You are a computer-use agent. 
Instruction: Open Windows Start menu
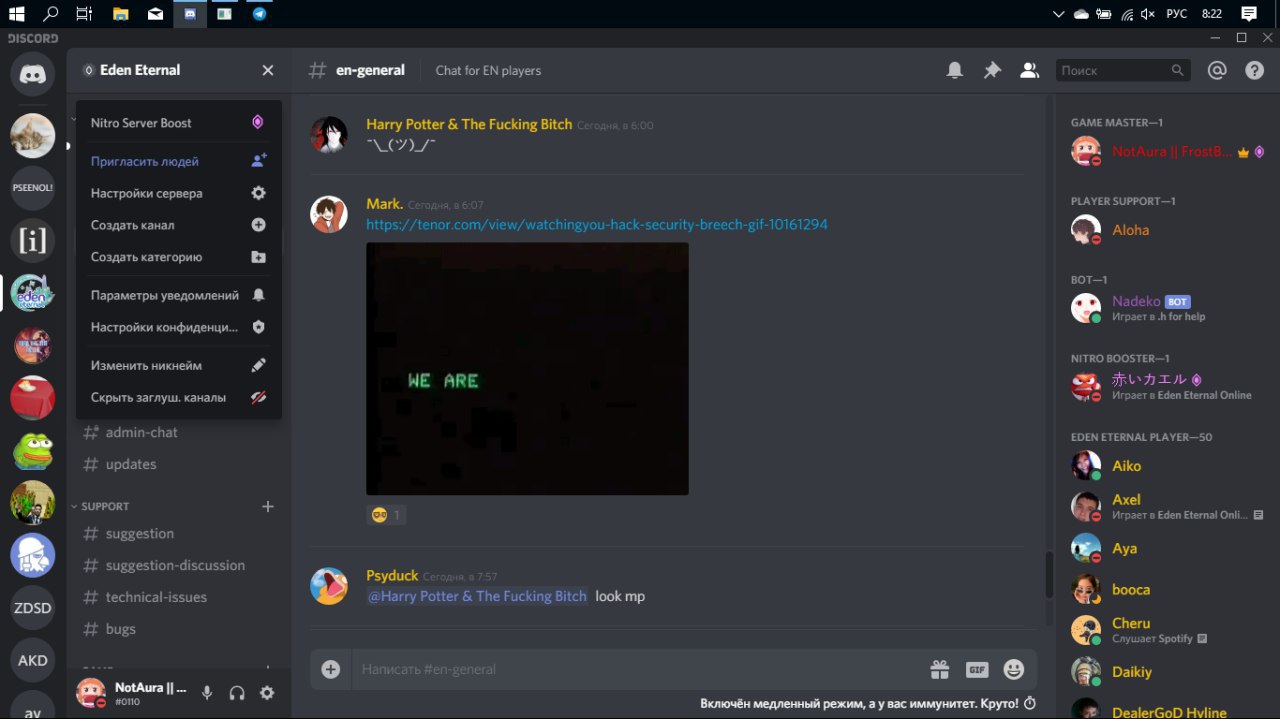pos(16,14)
